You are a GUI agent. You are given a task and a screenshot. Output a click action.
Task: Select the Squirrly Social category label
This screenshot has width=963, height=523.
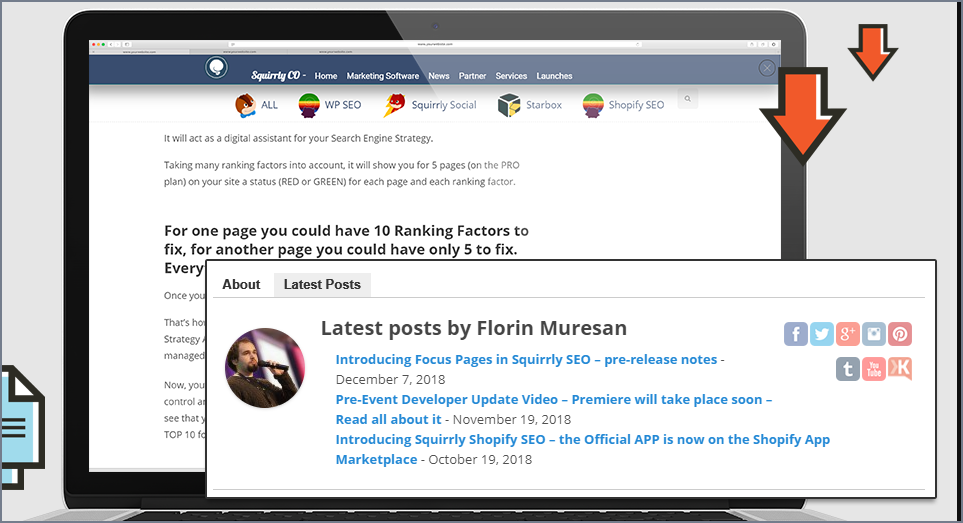[x=444, y=105]
